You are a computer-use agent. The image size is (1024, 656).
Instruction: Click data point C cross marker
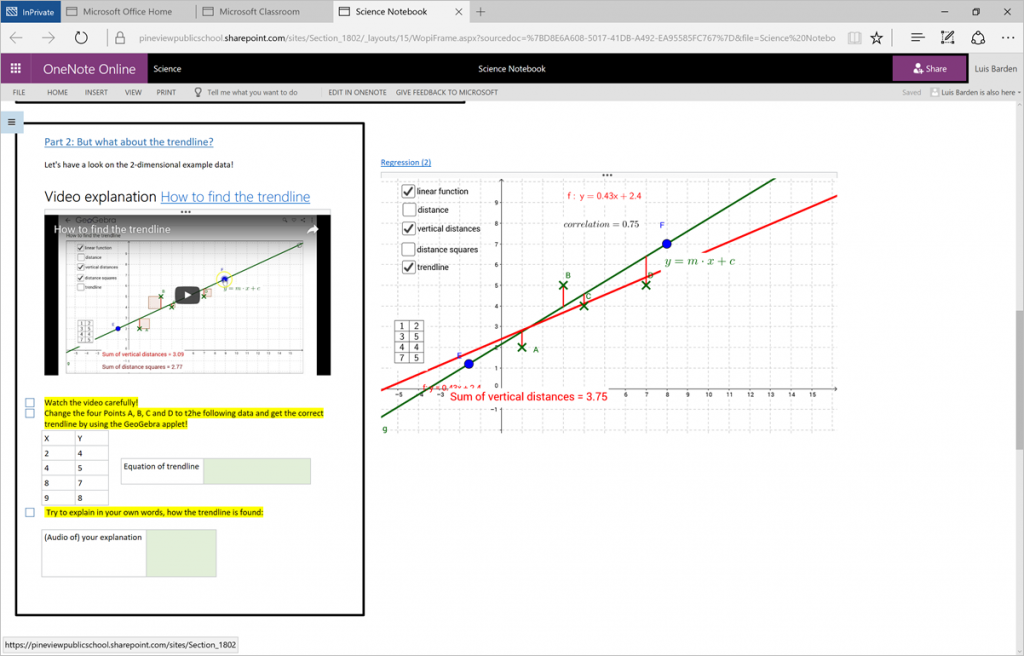click(x=584, y=305)
